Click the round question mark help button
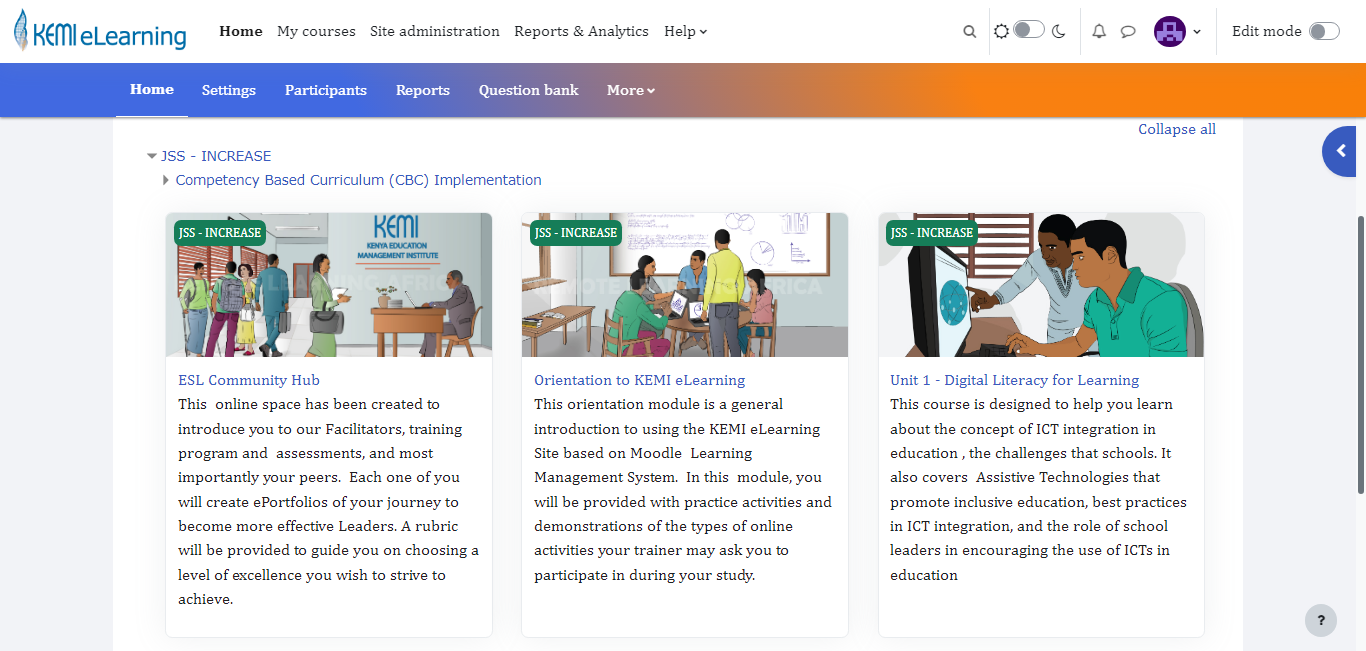 (1321, 620)
